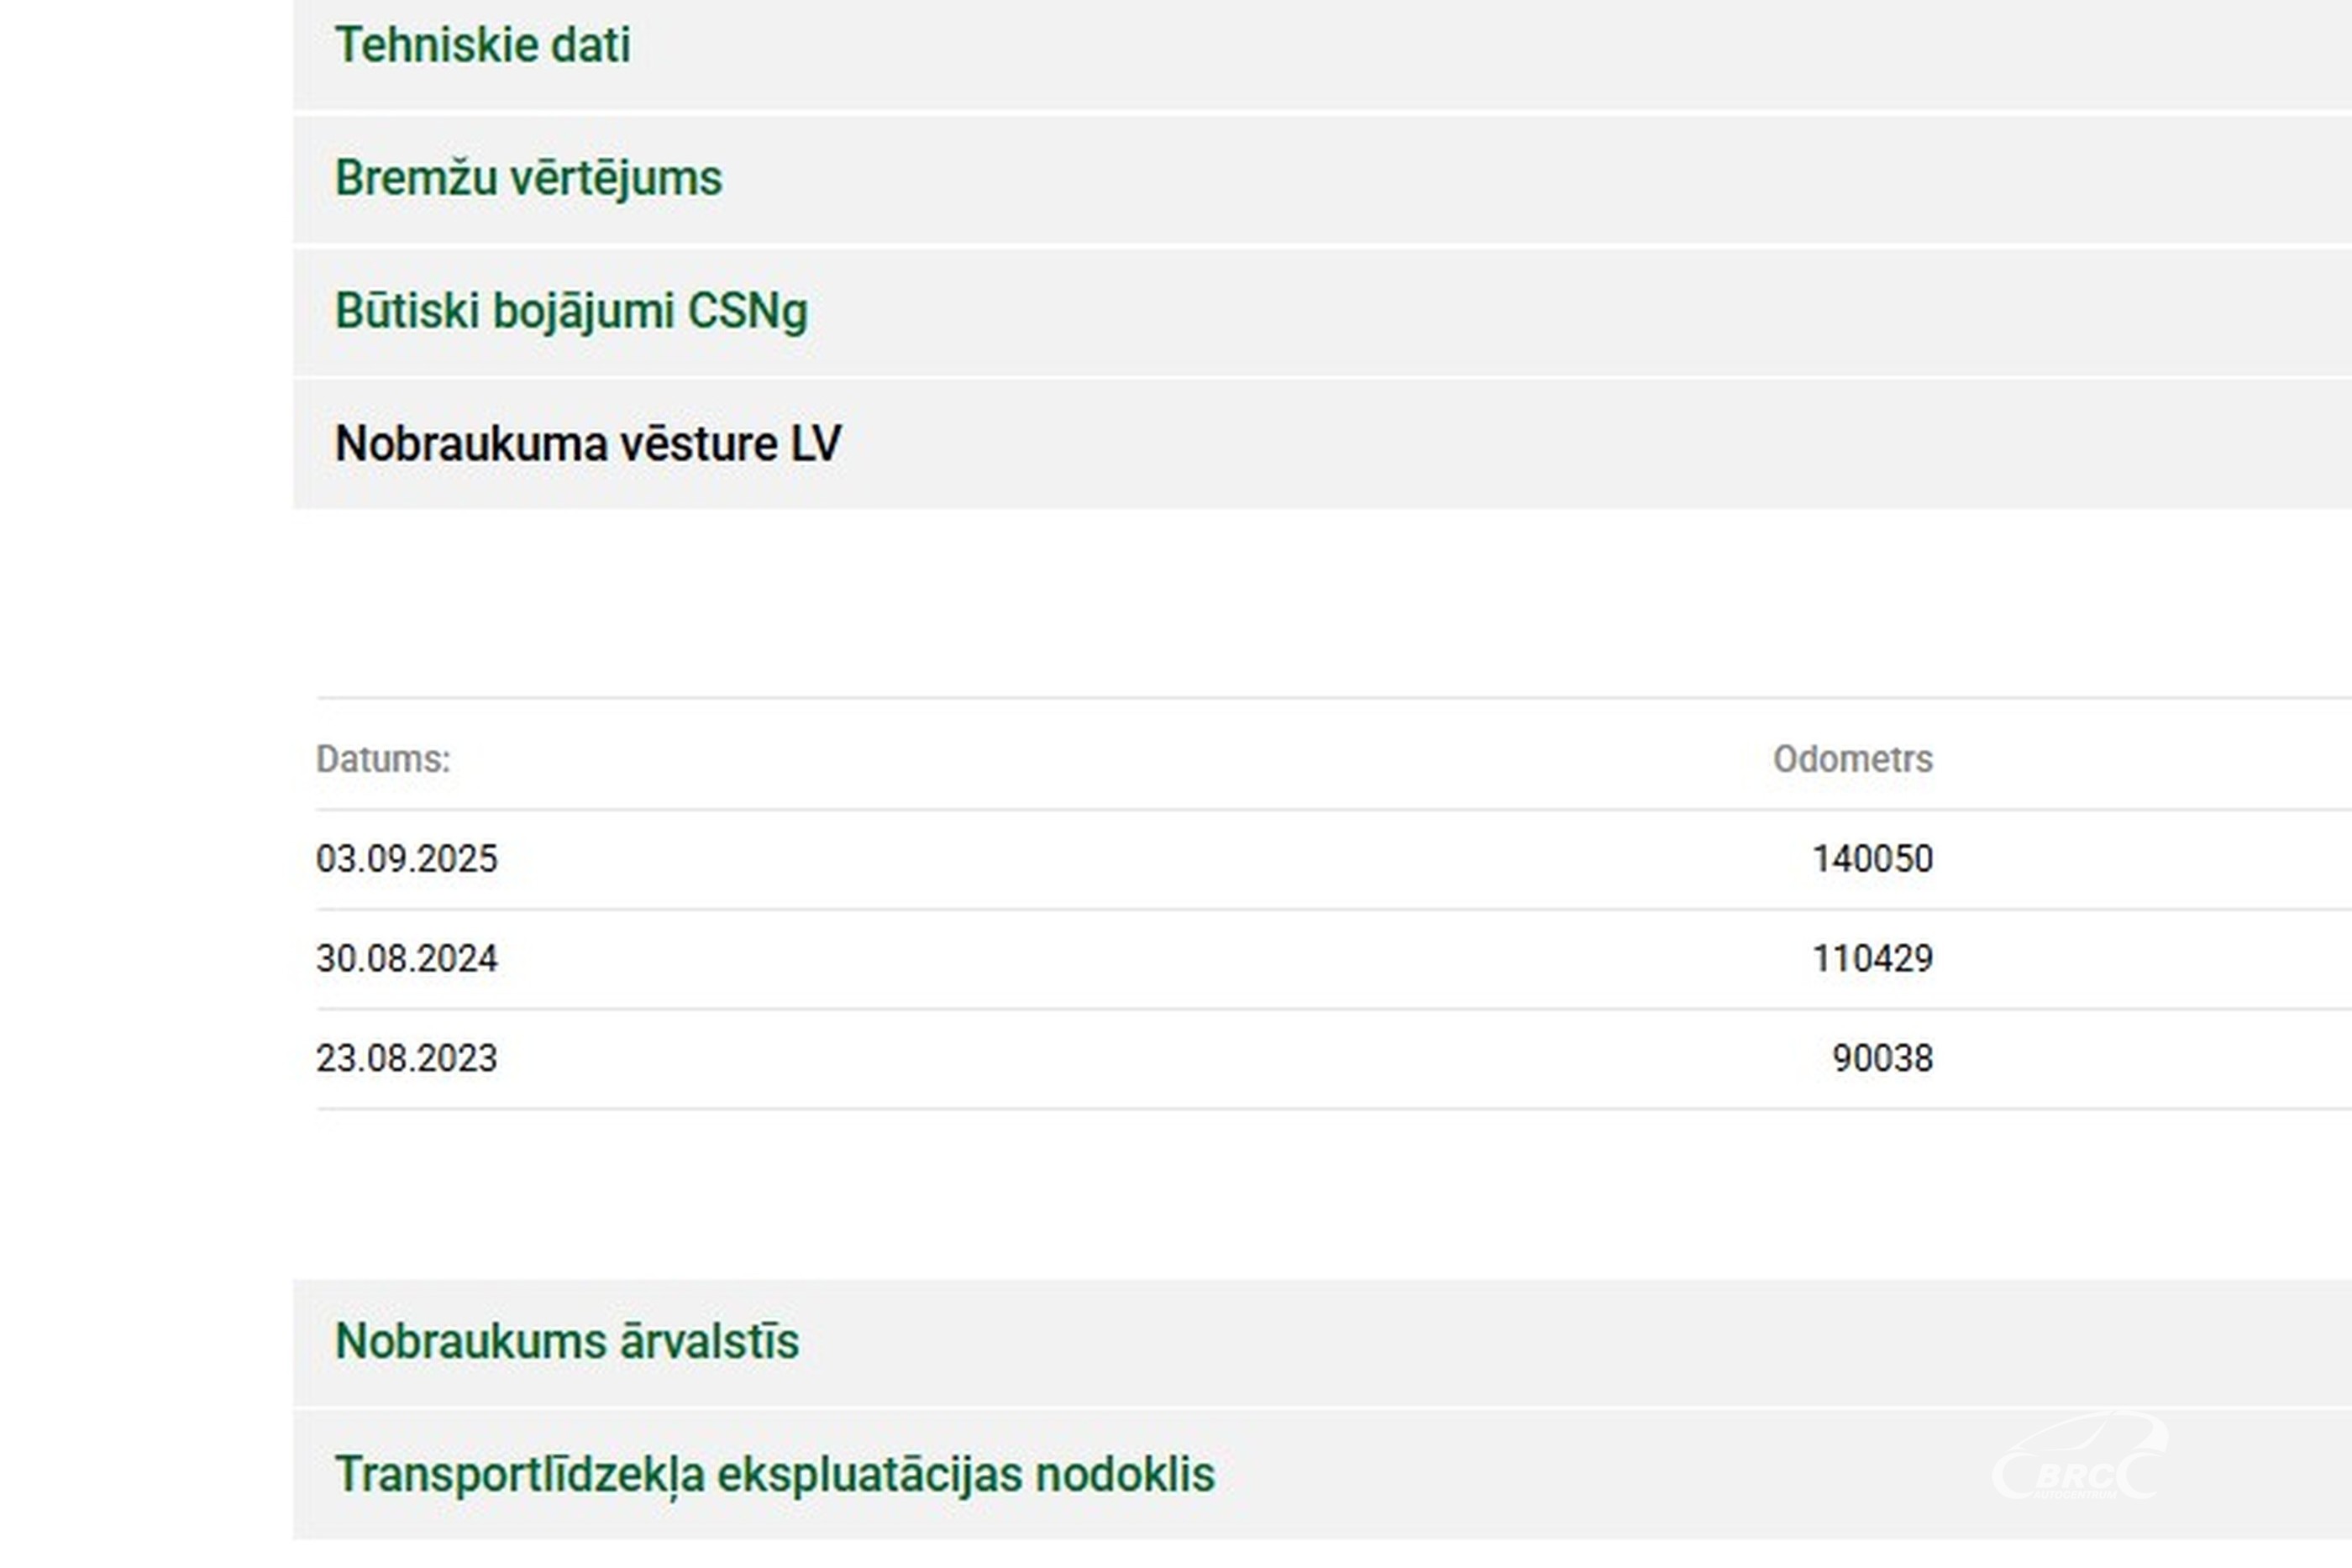
Task: Click the 140050 odometer reading
Action: [1872, 860]
